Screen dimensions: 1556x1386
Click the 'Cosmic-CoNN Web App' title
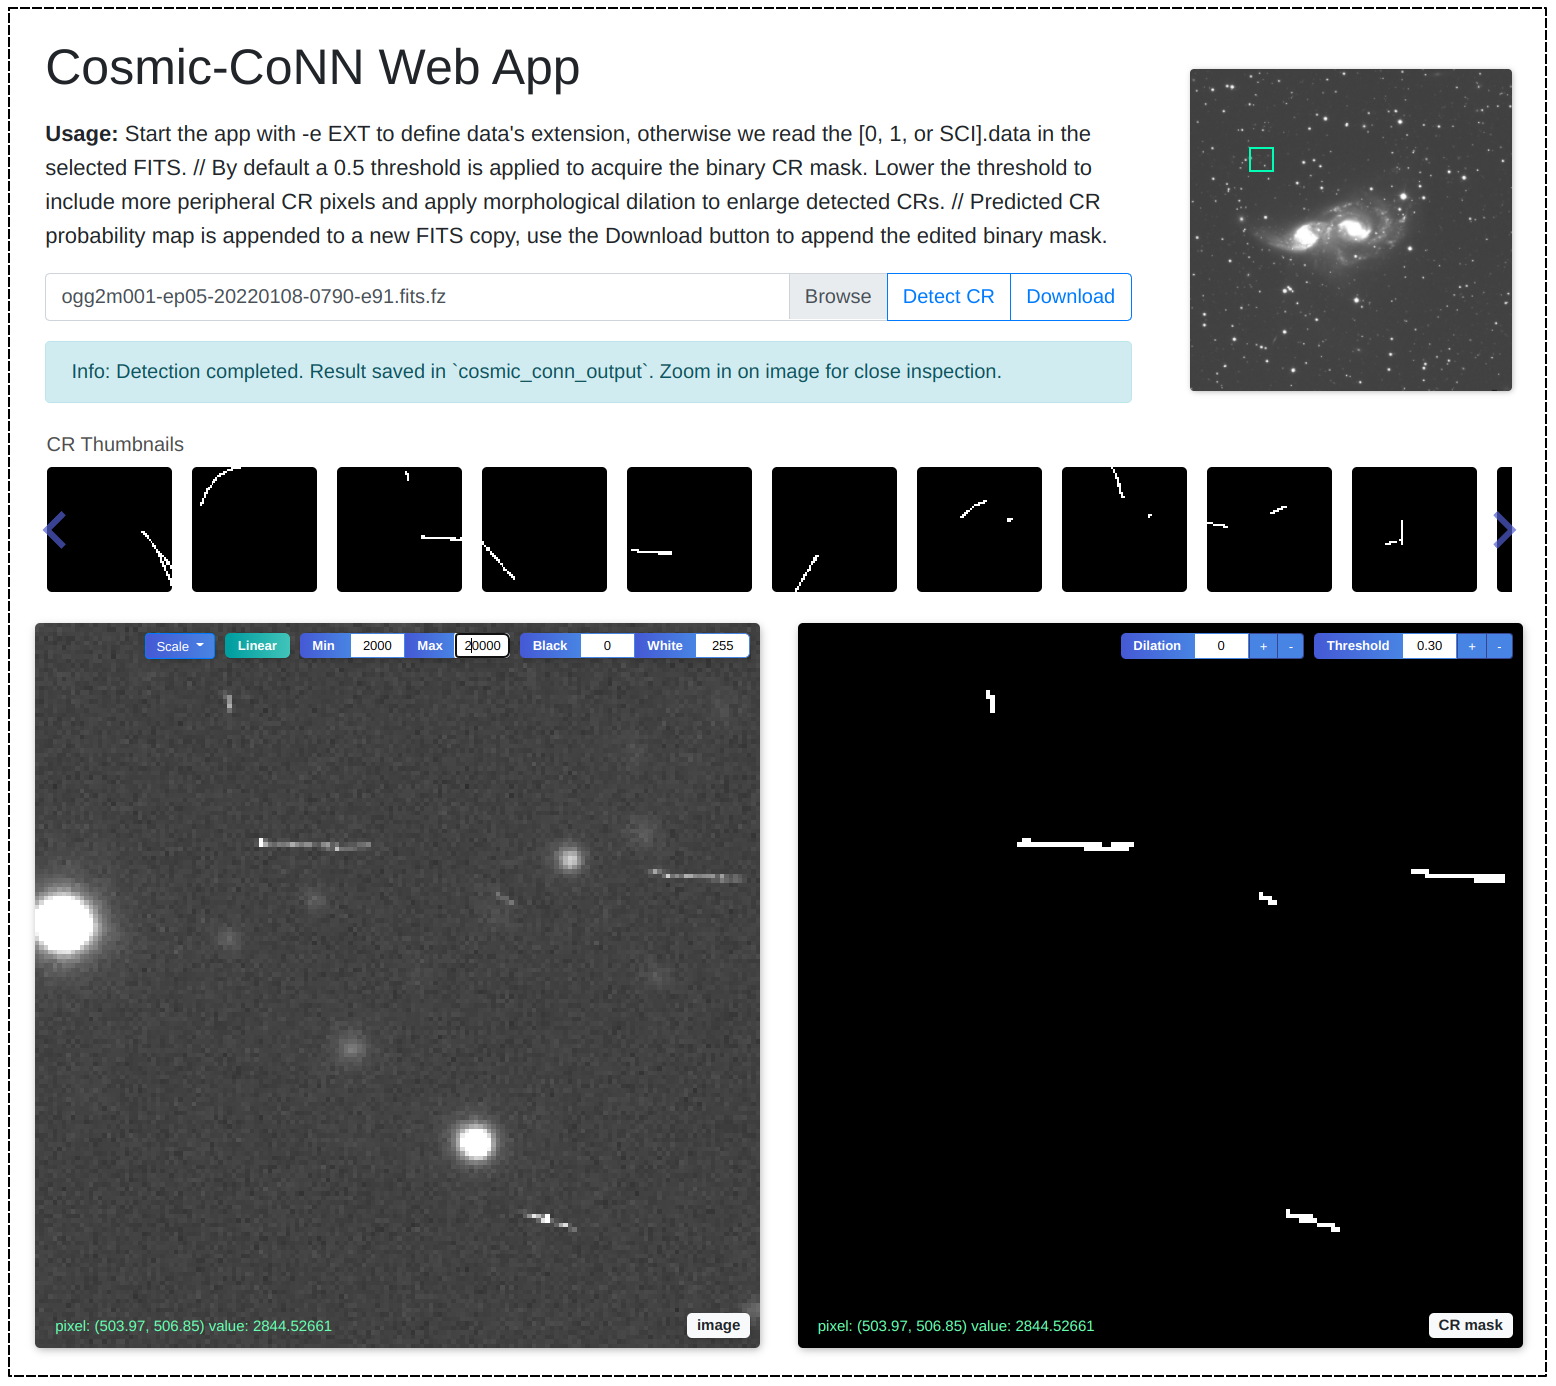pos(312,68)
